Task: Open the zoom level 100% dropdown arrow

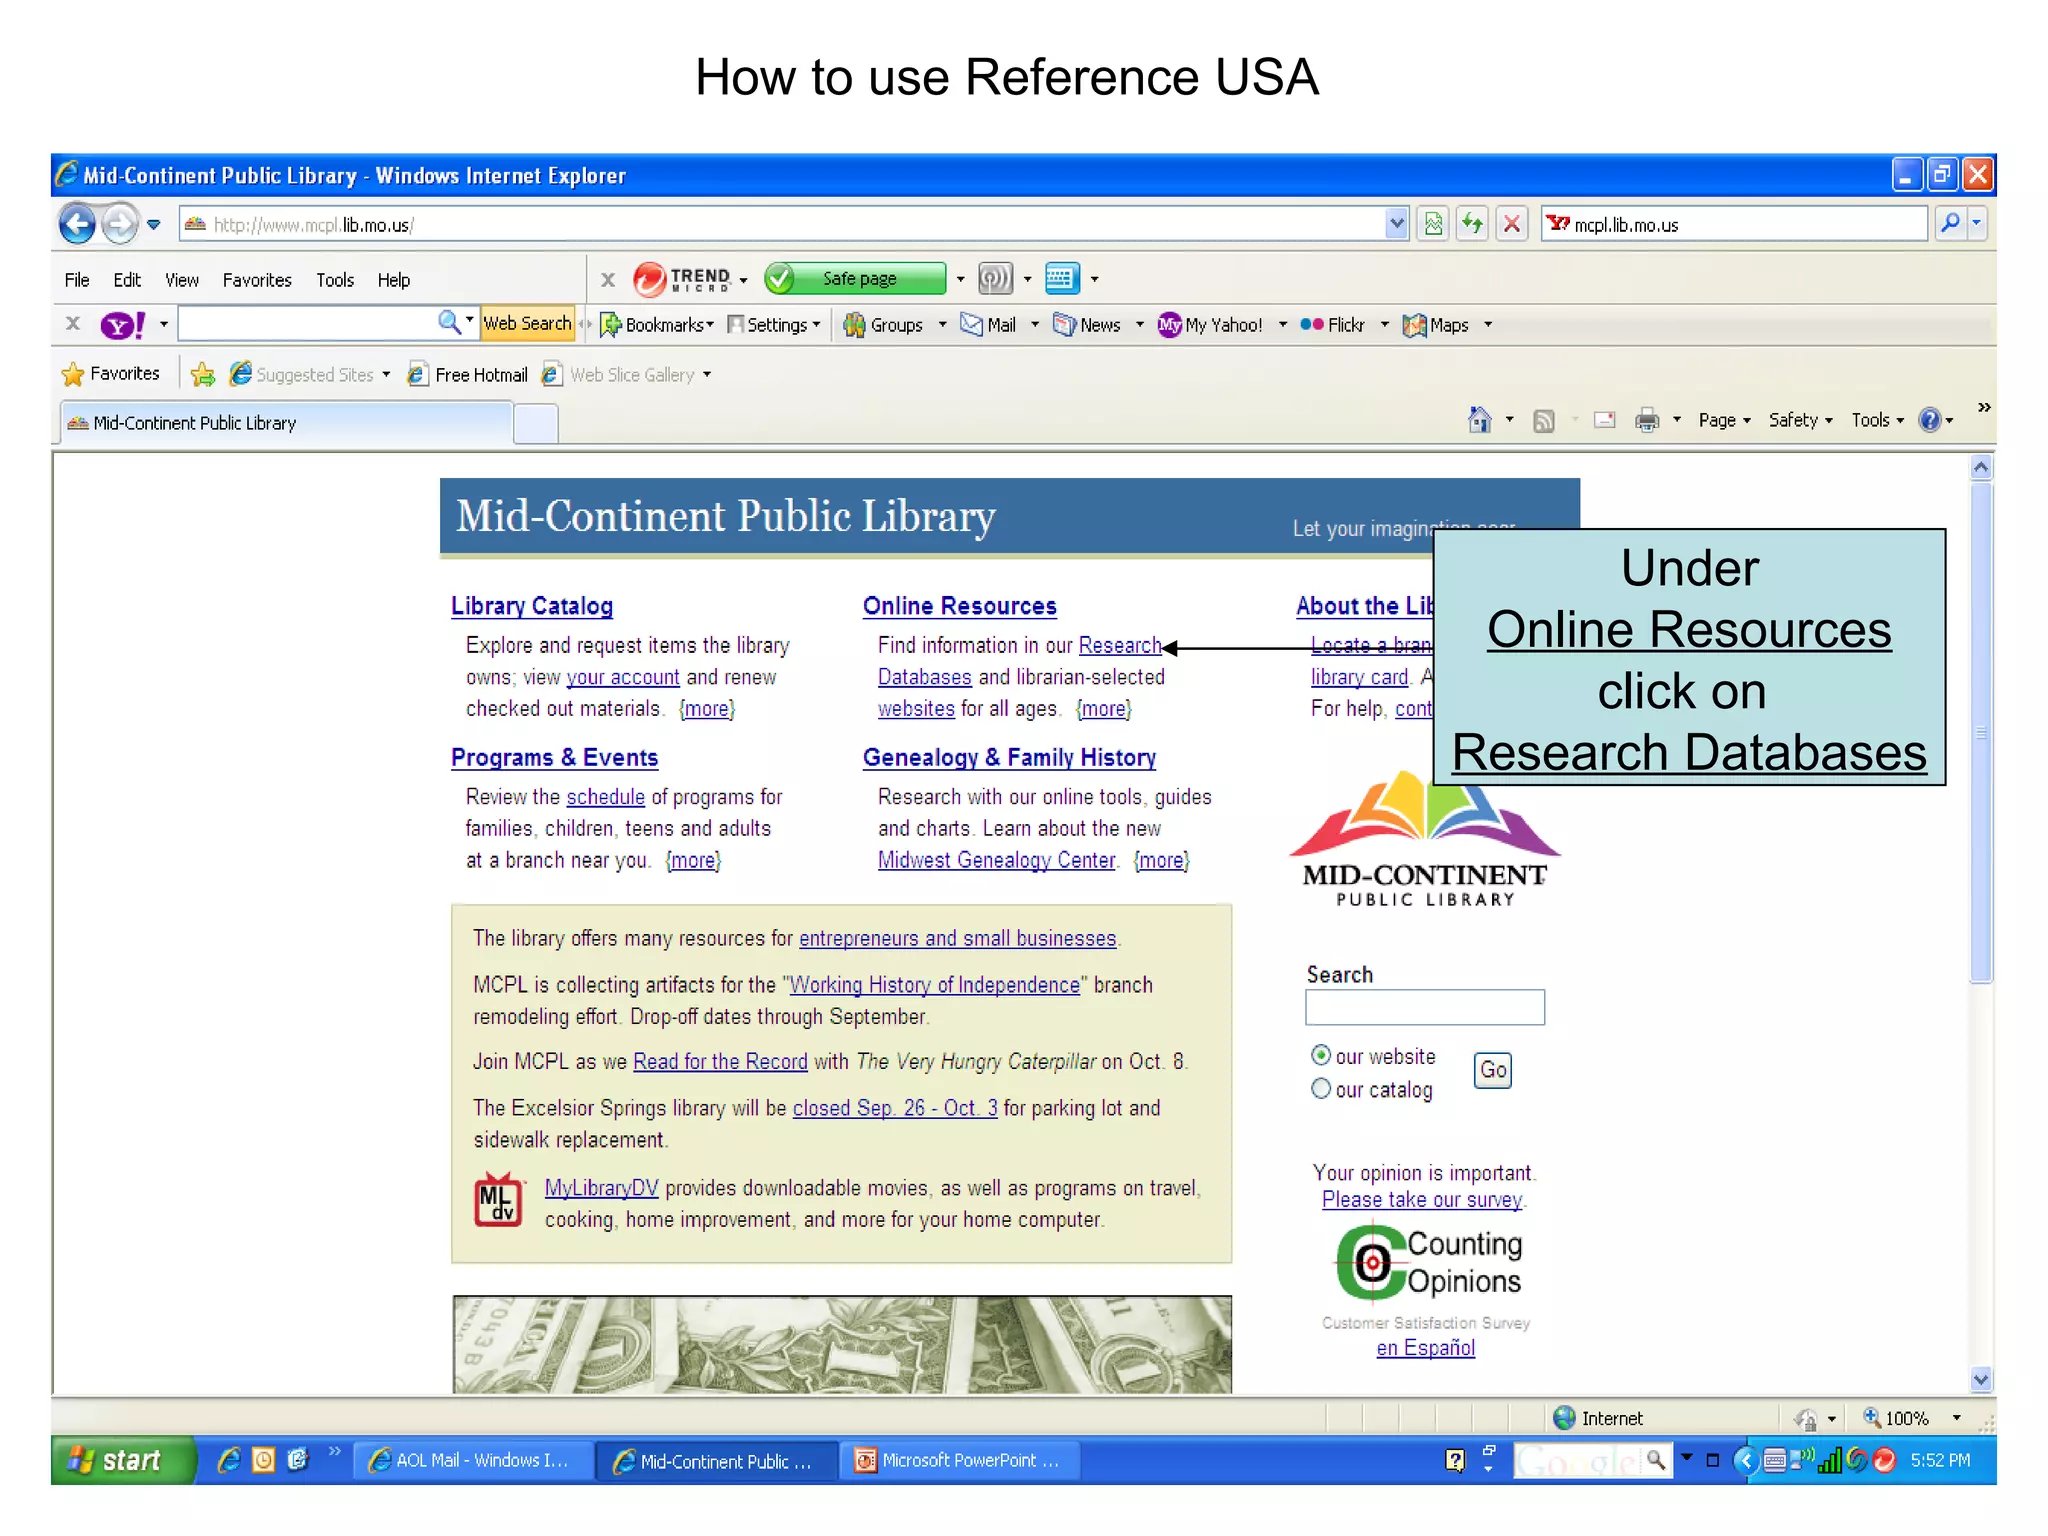Action: pyautogui.click(x=1957, y=1418)
